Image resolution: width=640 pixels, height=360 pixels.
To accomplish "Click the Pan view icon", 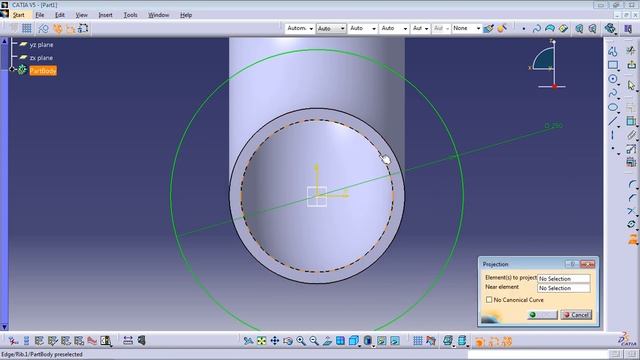I will pyautogui.click(x=275, y=341).
